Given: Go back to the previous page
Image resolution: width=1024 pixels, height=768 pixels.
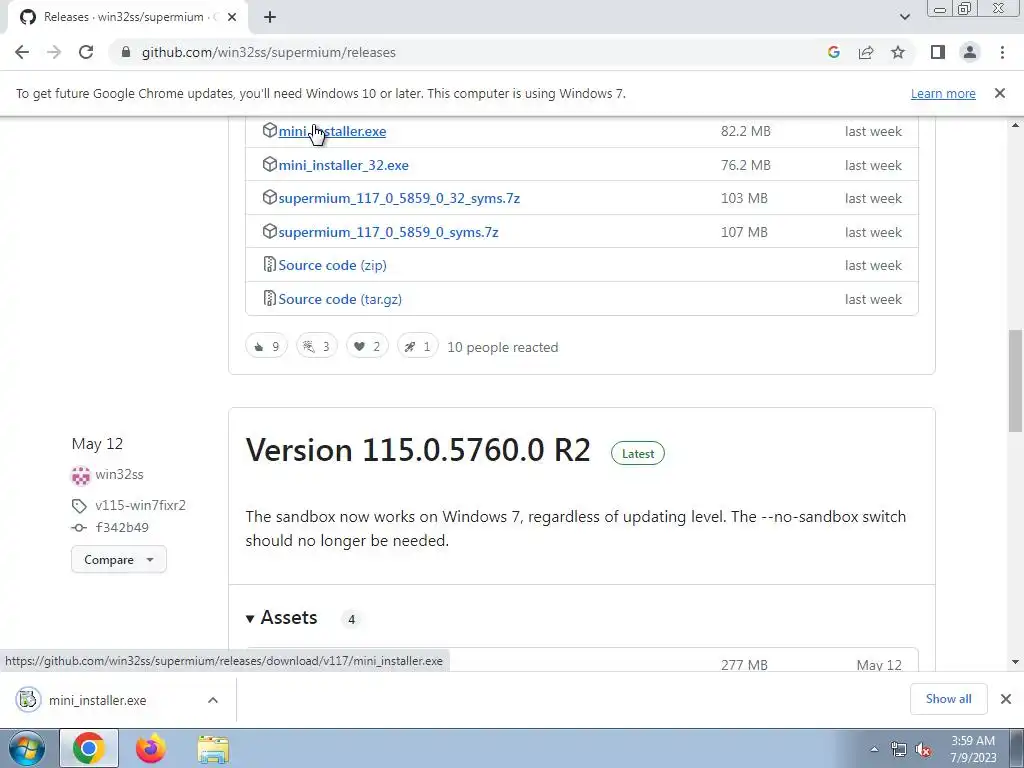Looking at the screenshot, I should [x=22, y=52].
